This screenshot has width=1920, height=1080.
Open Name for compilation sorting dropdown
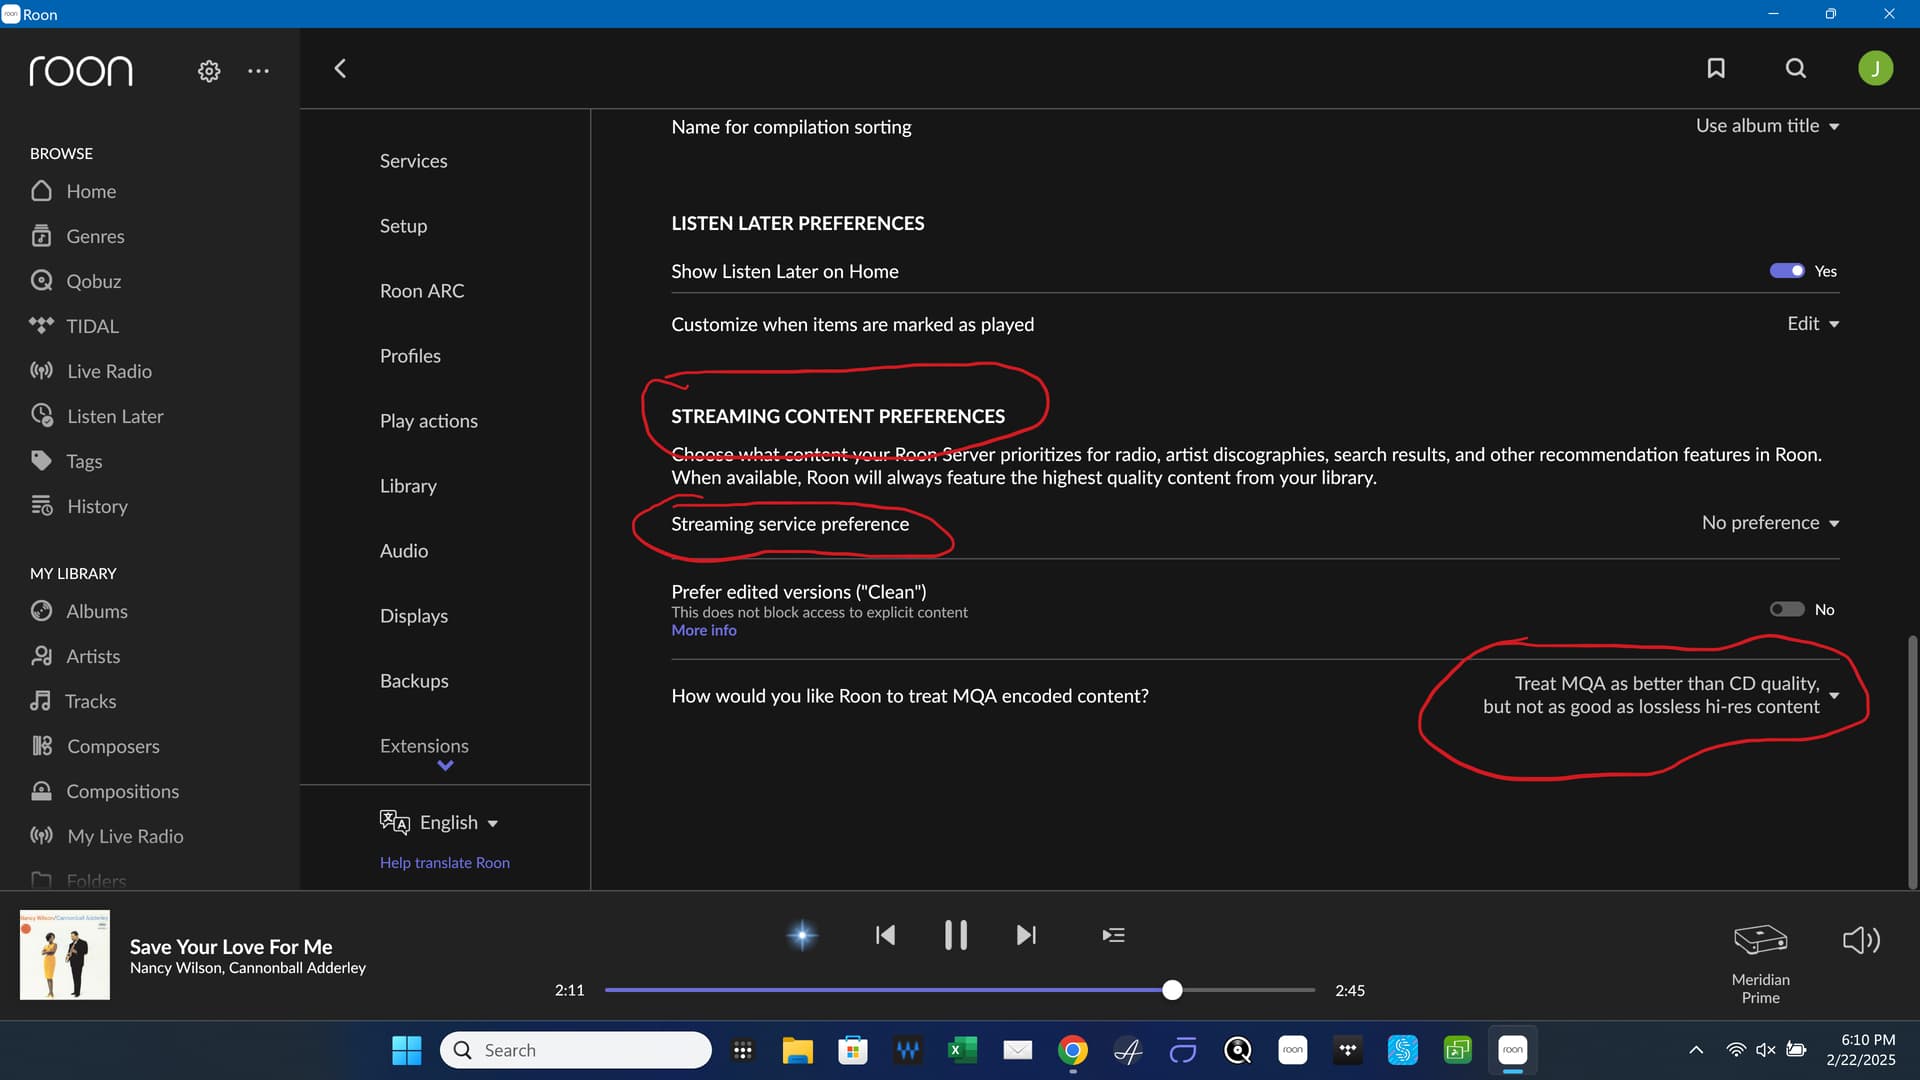[x=1767, y=126]
